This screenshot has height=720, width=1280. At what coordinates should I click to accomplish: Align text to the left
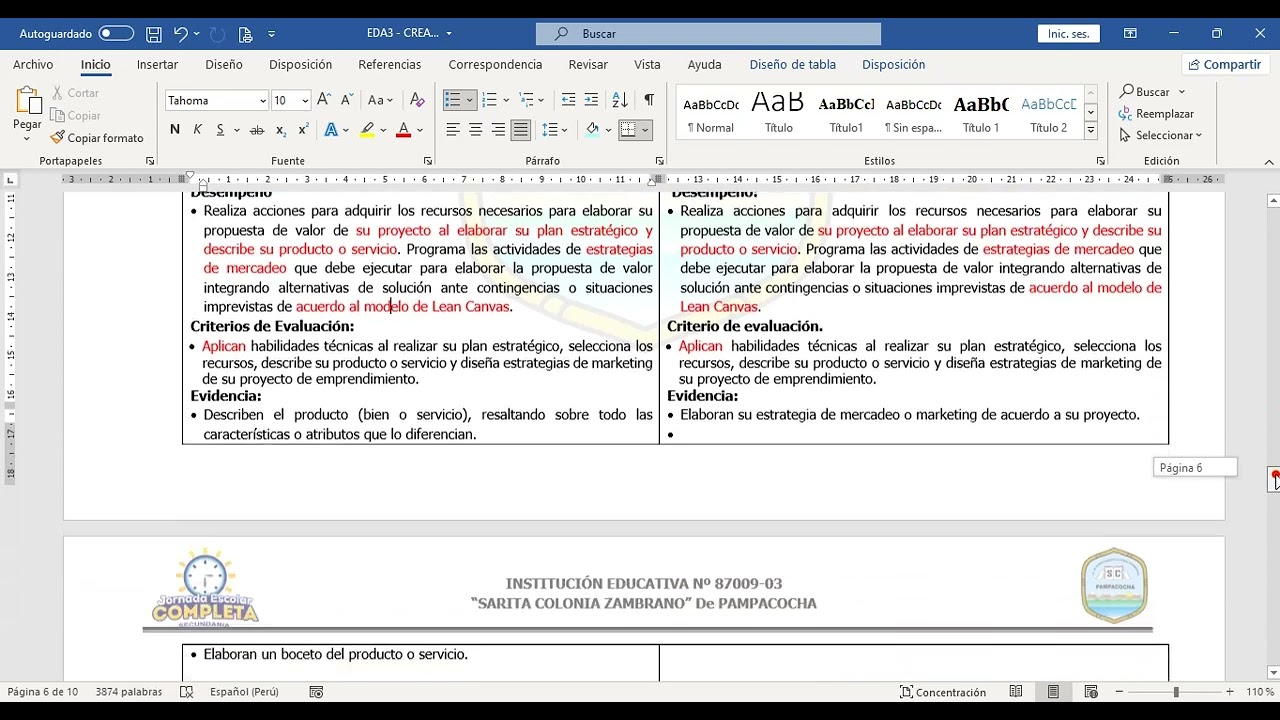point(453,130)
